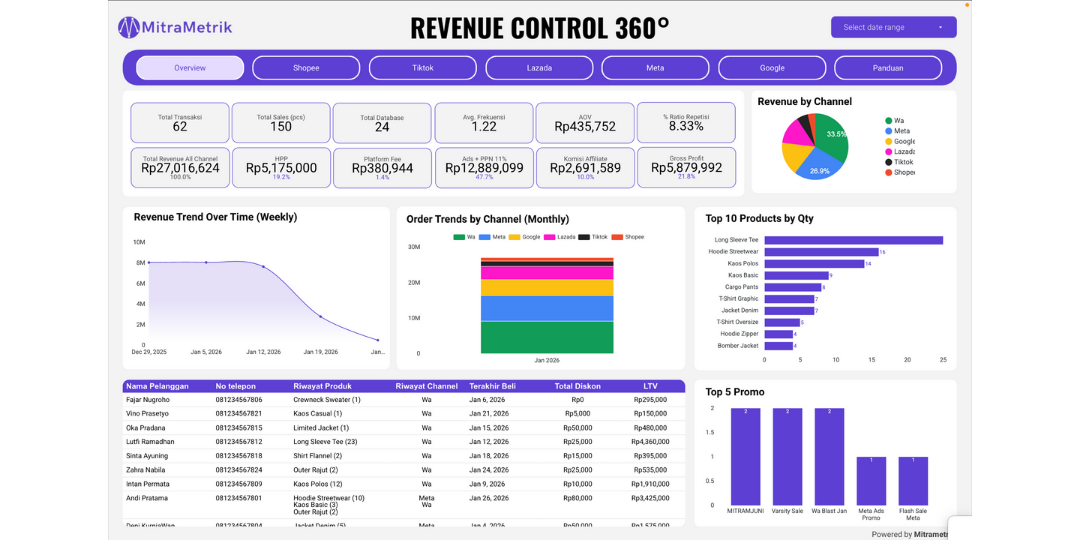Switch to the Overview tab
This screenshot has height=540, width=1080.
pos(190,68)
